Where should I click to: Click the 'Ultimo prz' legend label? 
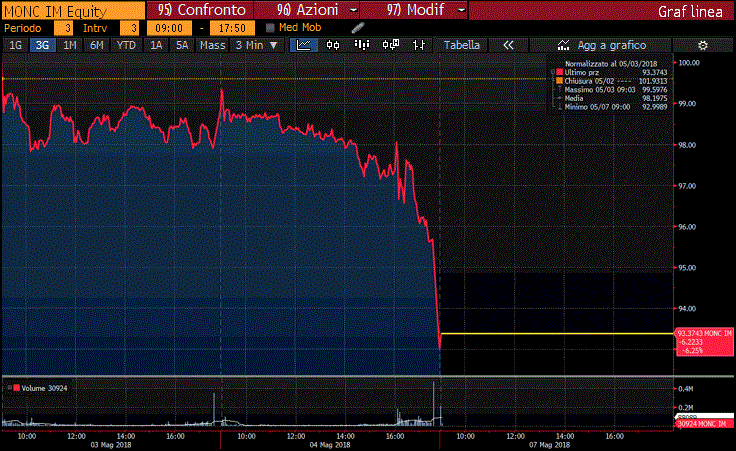tap(582, 72)
